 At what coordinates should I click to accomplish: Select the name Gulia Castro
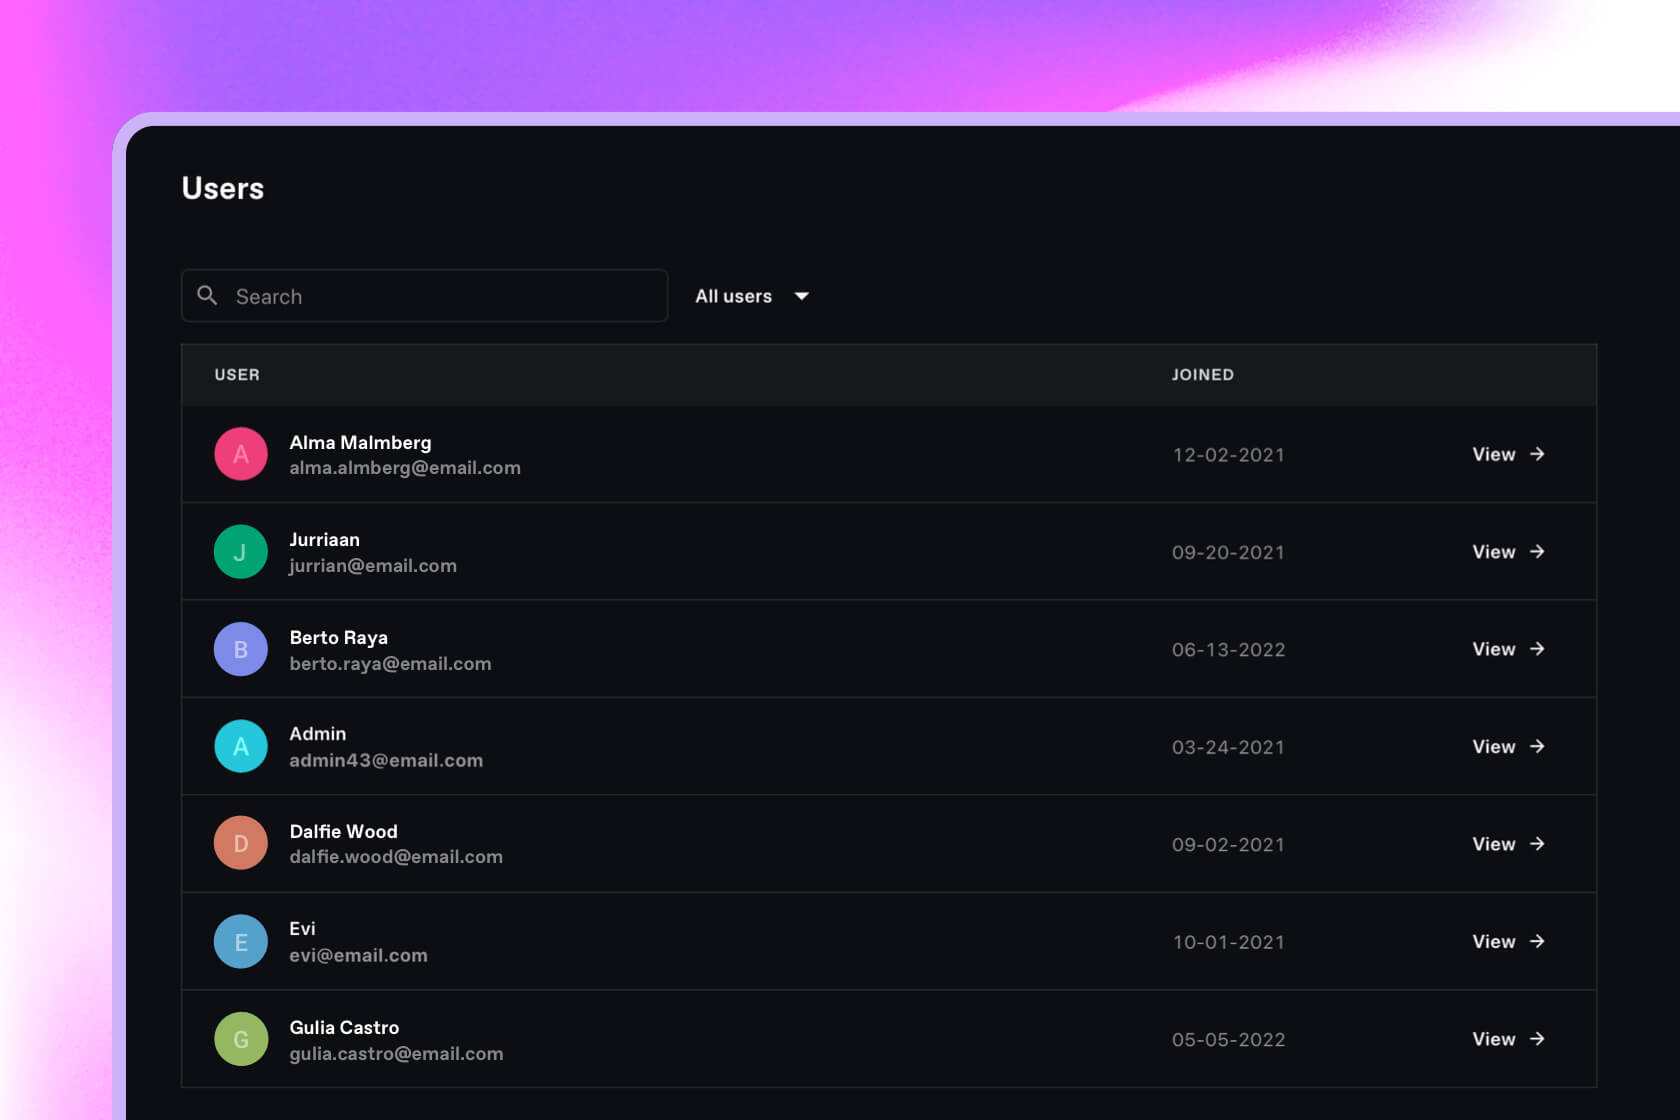point(344,1028)
